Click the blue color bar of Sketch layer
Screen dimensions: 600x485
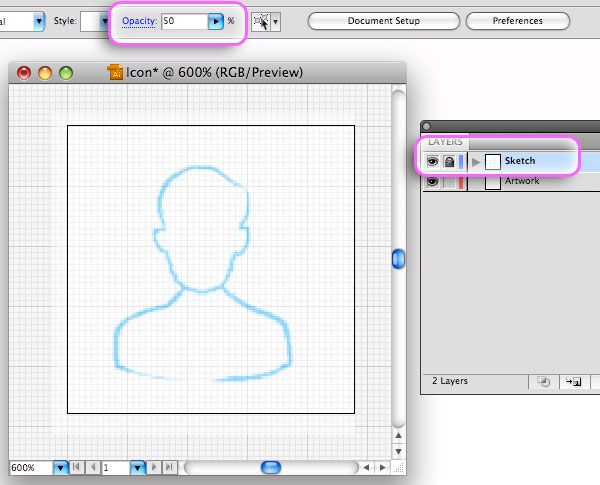(461, 162)
